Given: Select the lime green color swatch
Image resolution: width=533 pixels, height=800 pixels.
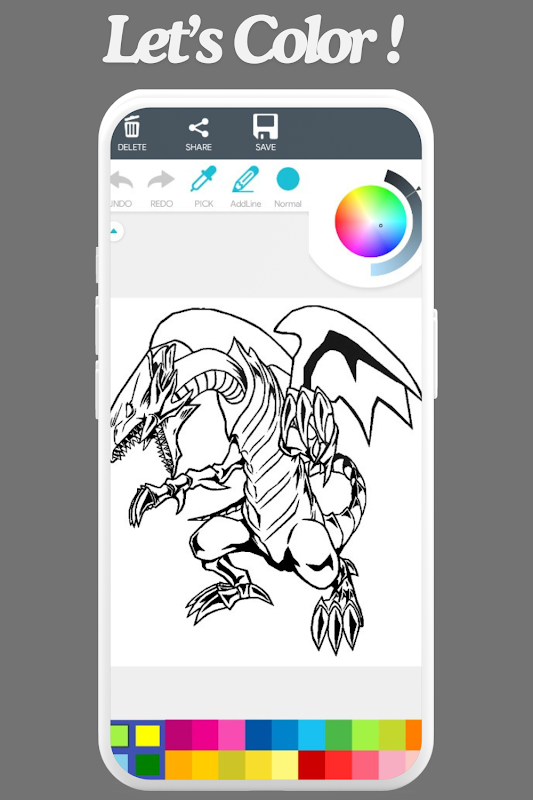Looking at the screenshot, I should click(x=365, y=735).
